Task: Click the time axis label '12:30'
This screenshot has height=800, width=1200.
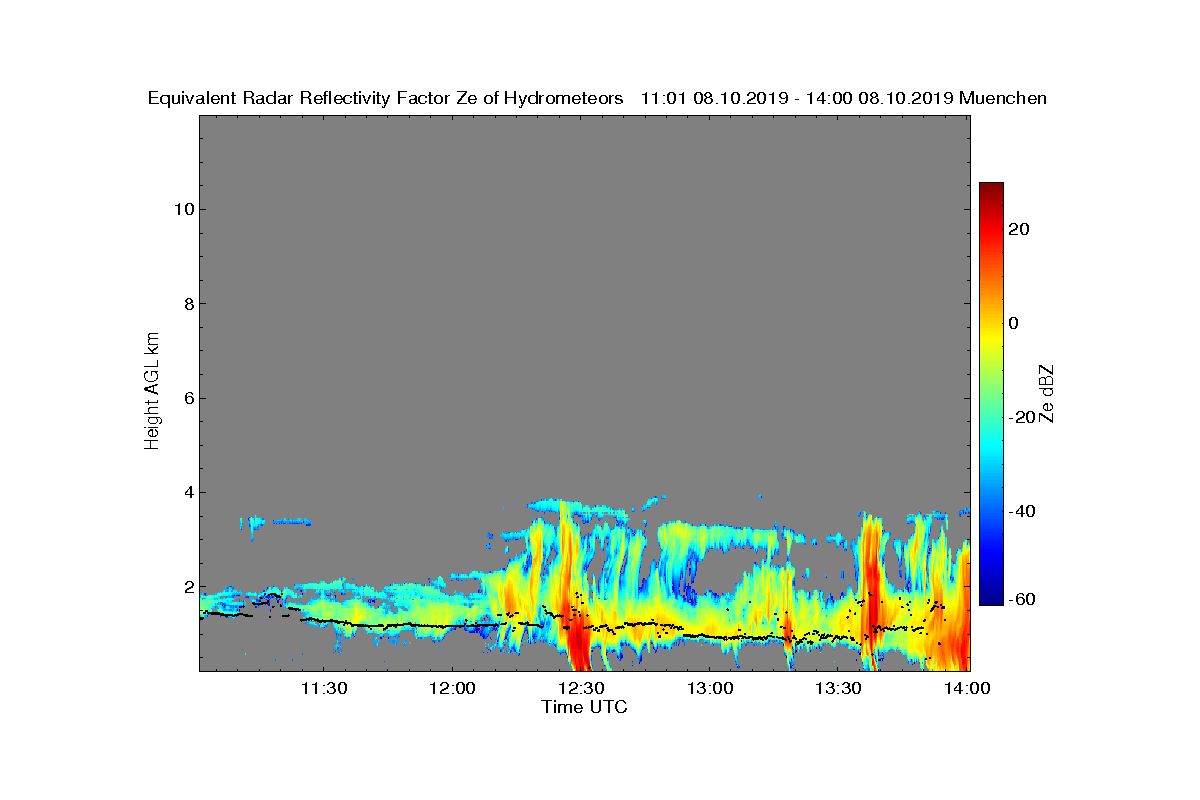Action: [581, 688]
